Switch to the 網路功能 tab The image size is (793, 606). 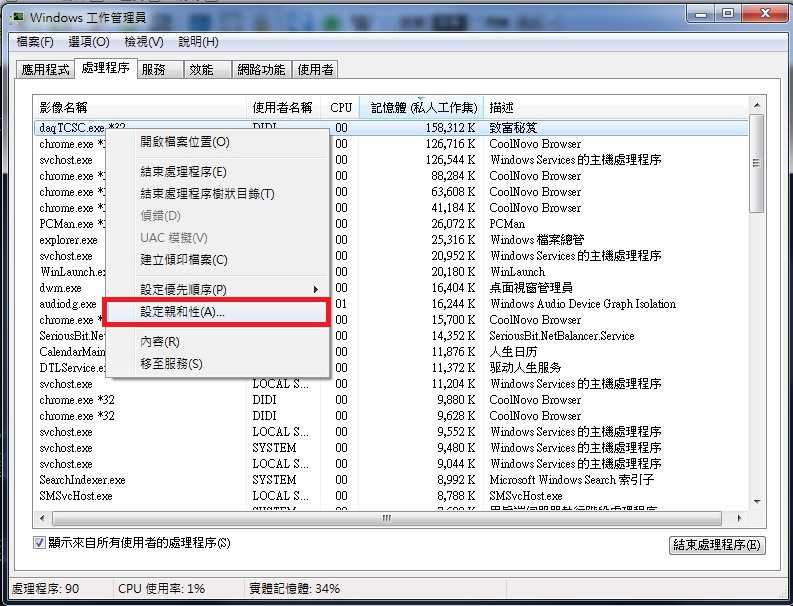261,69
